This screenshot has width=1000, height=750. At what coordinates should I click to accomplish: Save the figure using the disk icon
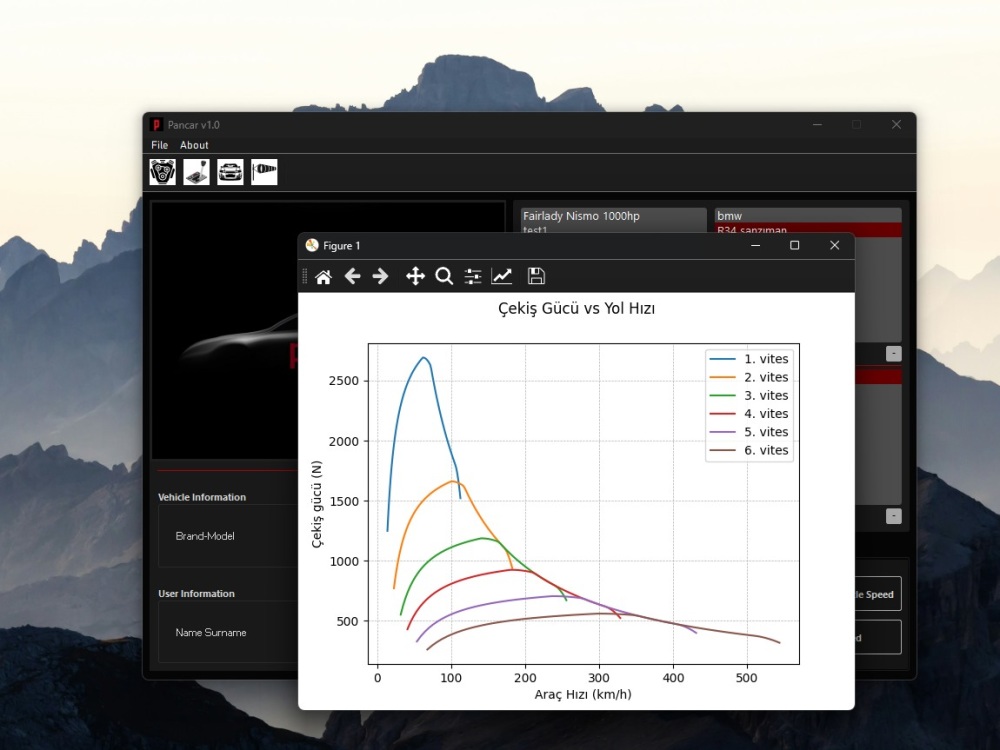point(536,276)
